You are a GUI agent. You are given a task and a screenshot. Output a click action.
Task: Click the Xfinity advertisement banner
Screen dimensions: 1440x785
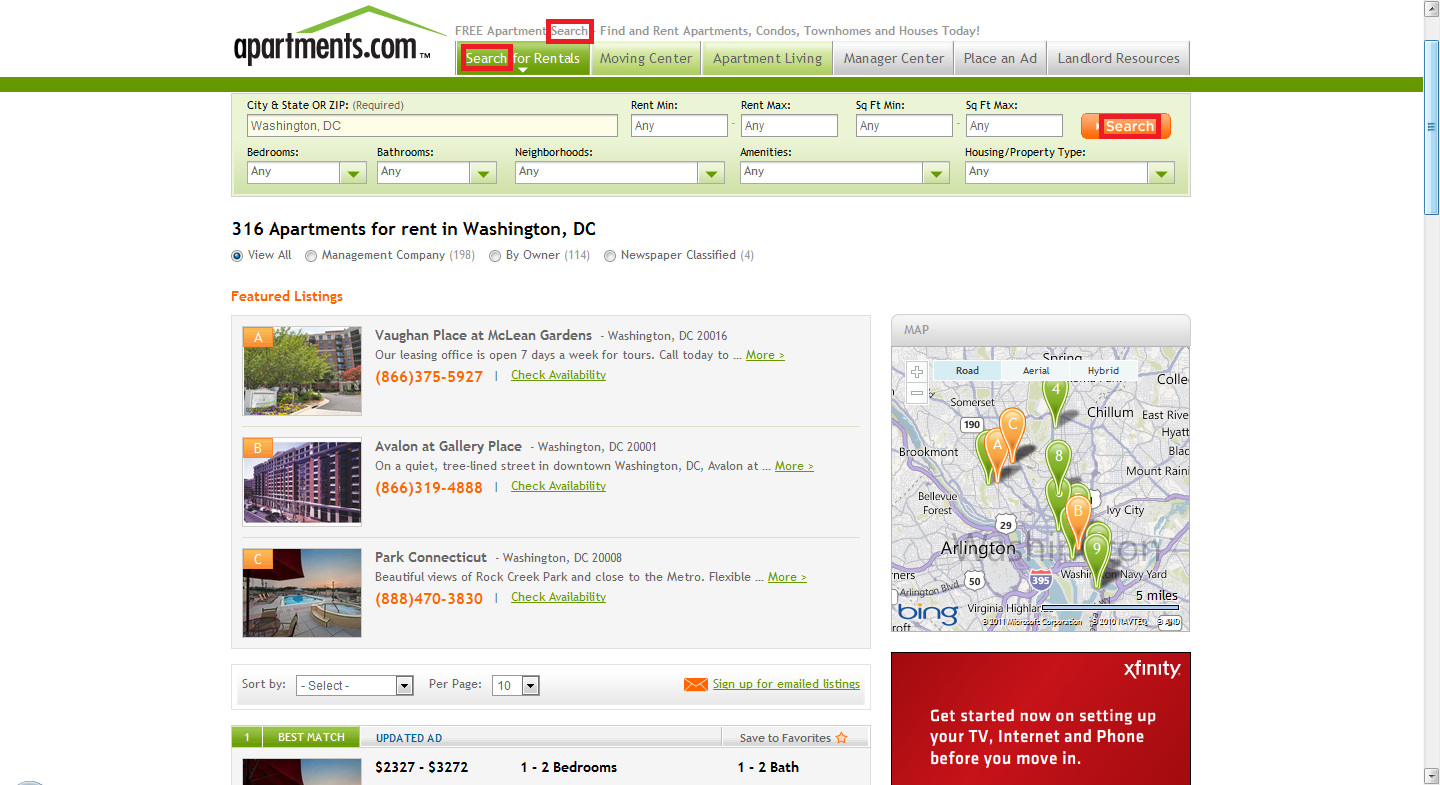pos(1040,718)
